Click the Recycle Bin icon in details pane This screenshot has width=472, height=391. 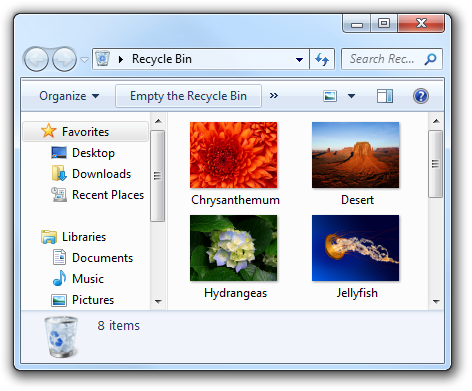pos(61,337)
